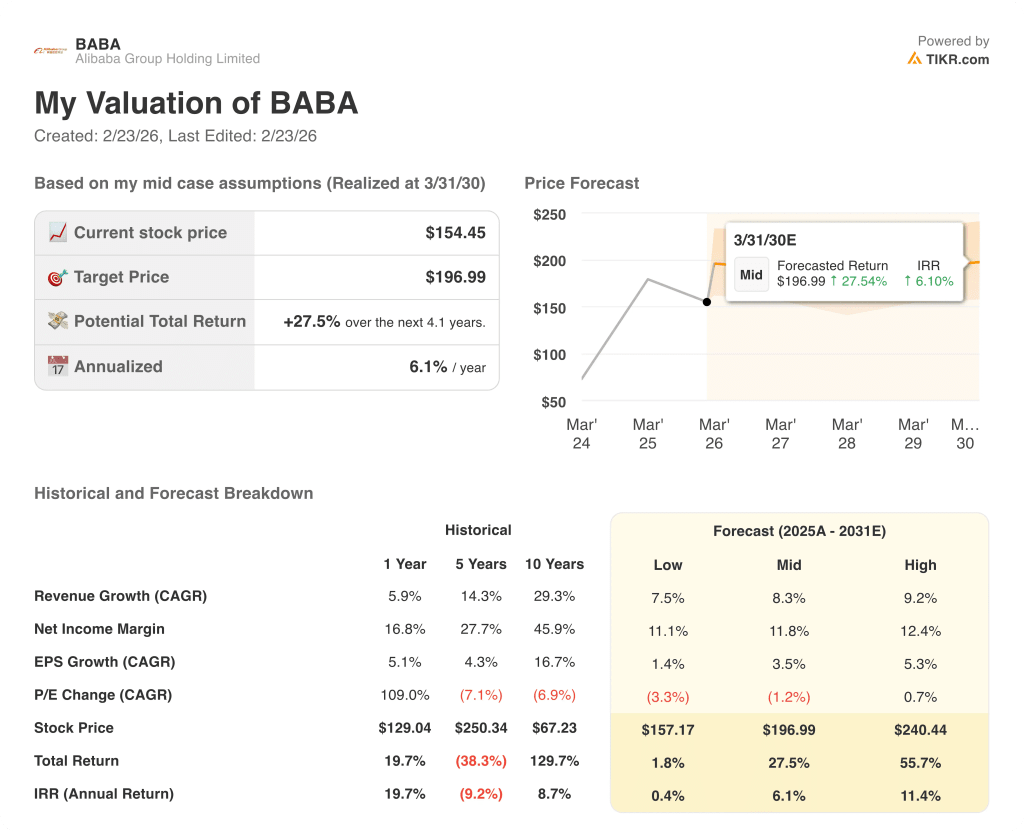Screen dimensions: 1024x832
Task: Click the green up arrow beside 6.10%
Action: coord(907,280)
